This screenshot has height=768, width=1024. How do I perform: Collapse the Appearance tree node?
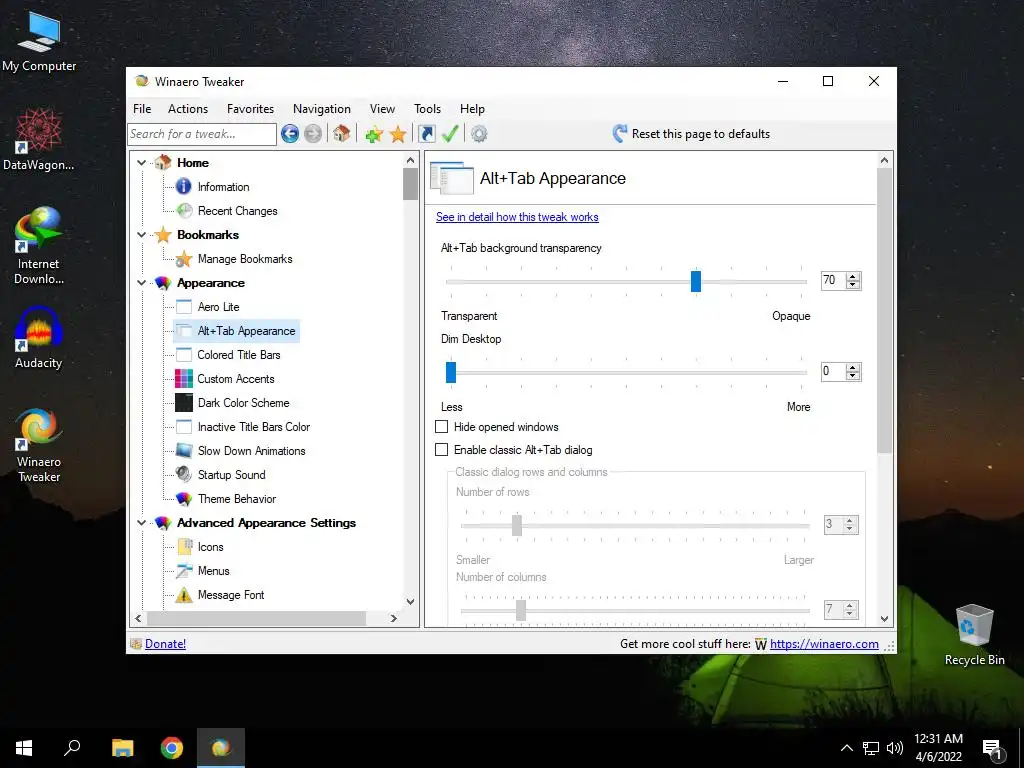pyautogui.click(x=142, y=283)
